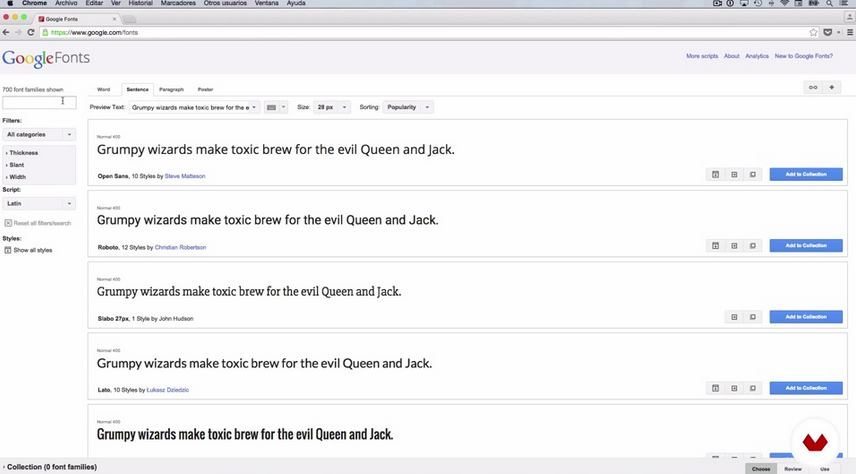
Task: Open Steve Matteson designer link
Action: pyautogui.click(x=185, y=176)
